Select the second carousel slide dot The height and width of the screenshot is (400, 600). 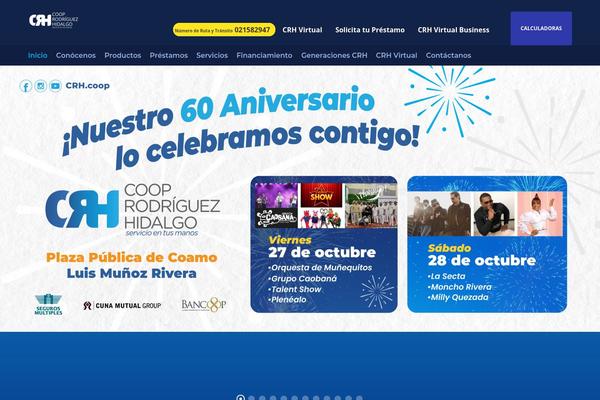(251, 398)
